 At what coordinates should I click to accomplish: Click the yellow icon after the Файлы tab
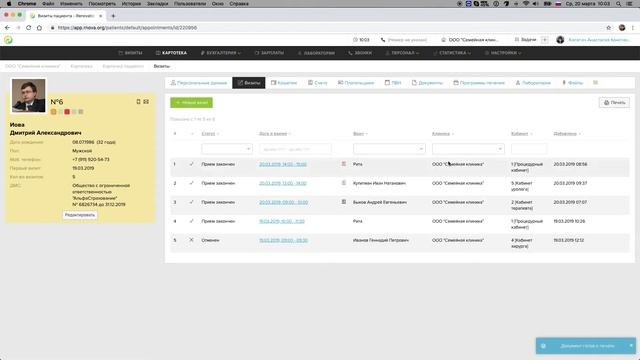pos(596,83)
